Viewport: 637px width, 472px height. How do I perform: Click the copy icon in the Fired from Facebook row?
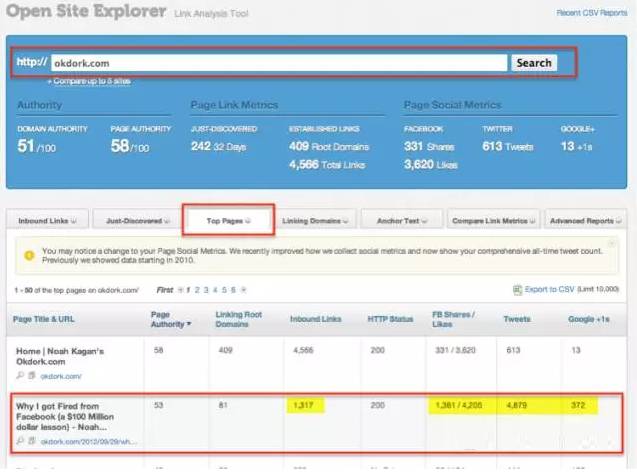32,440
